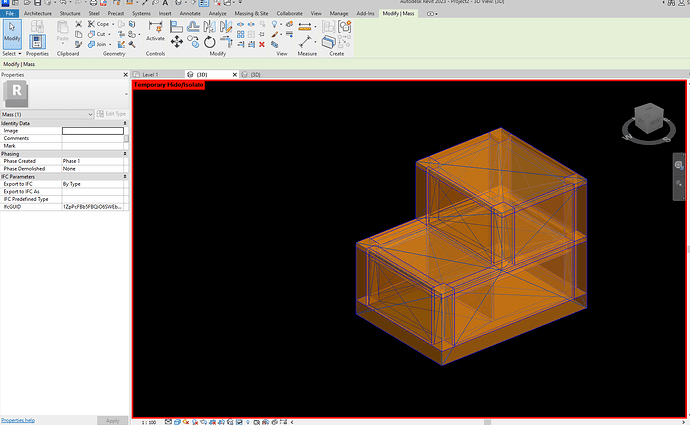This screenshot has height=425, width=690.
Task: Switch to the Level 1 view tab
Action: (150, 75)
